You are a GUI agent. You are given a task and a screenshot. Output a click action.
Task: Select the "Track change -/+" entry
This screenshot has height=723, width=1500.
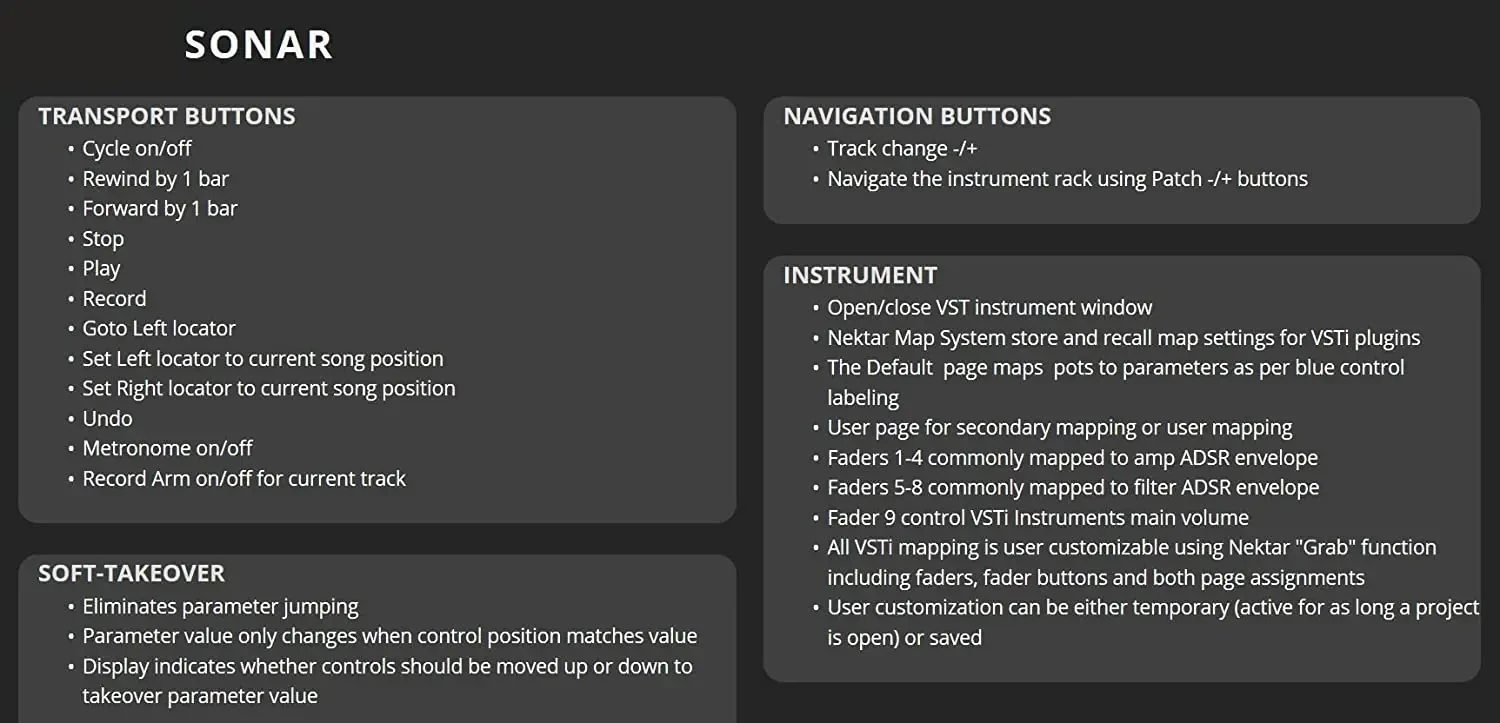pyautogui.click(x=902, y=148)
